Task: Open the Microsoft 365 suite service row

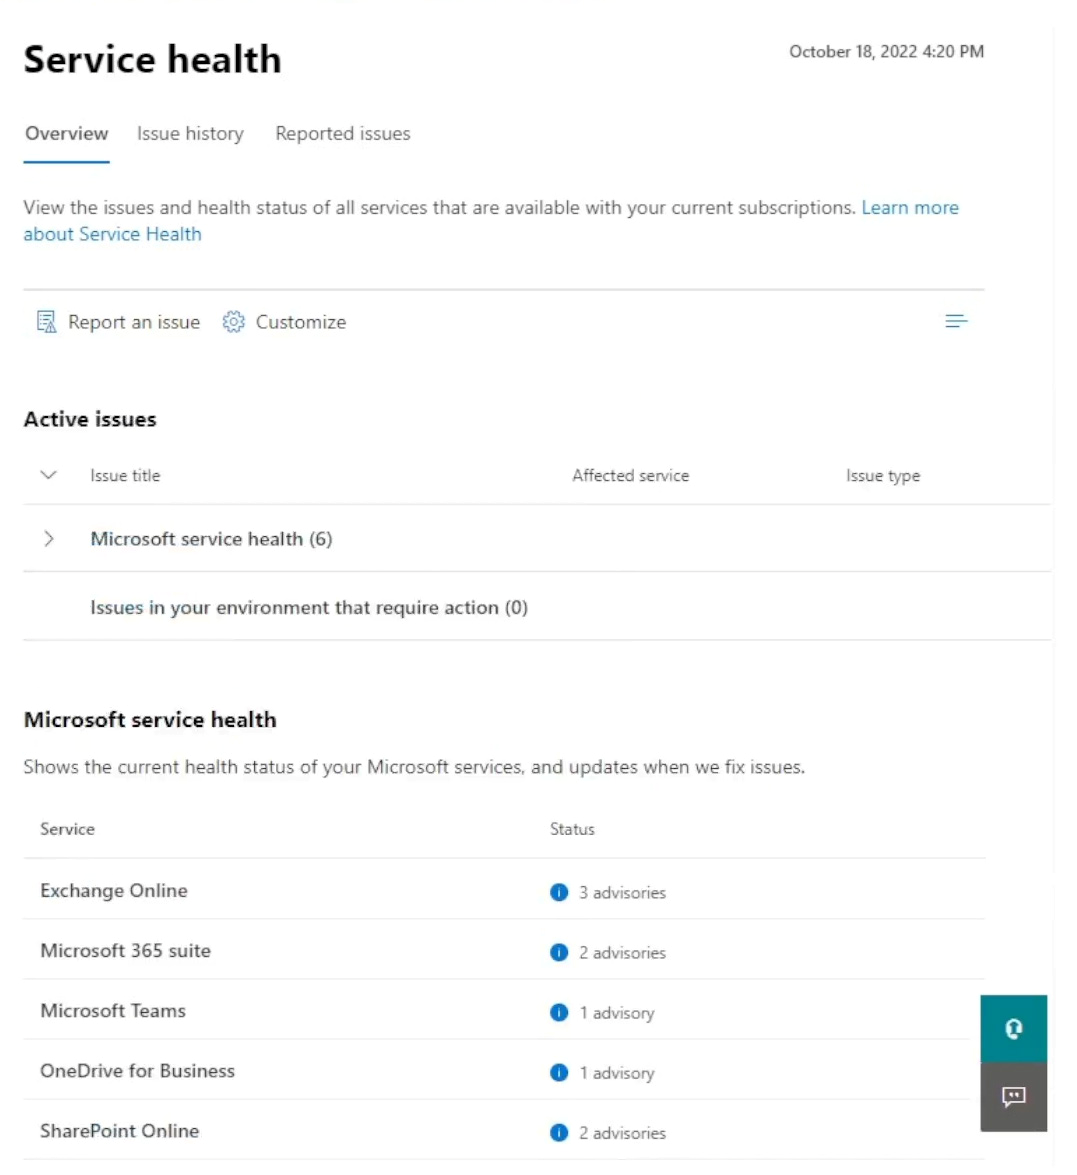Action: (x=125, y=951)
